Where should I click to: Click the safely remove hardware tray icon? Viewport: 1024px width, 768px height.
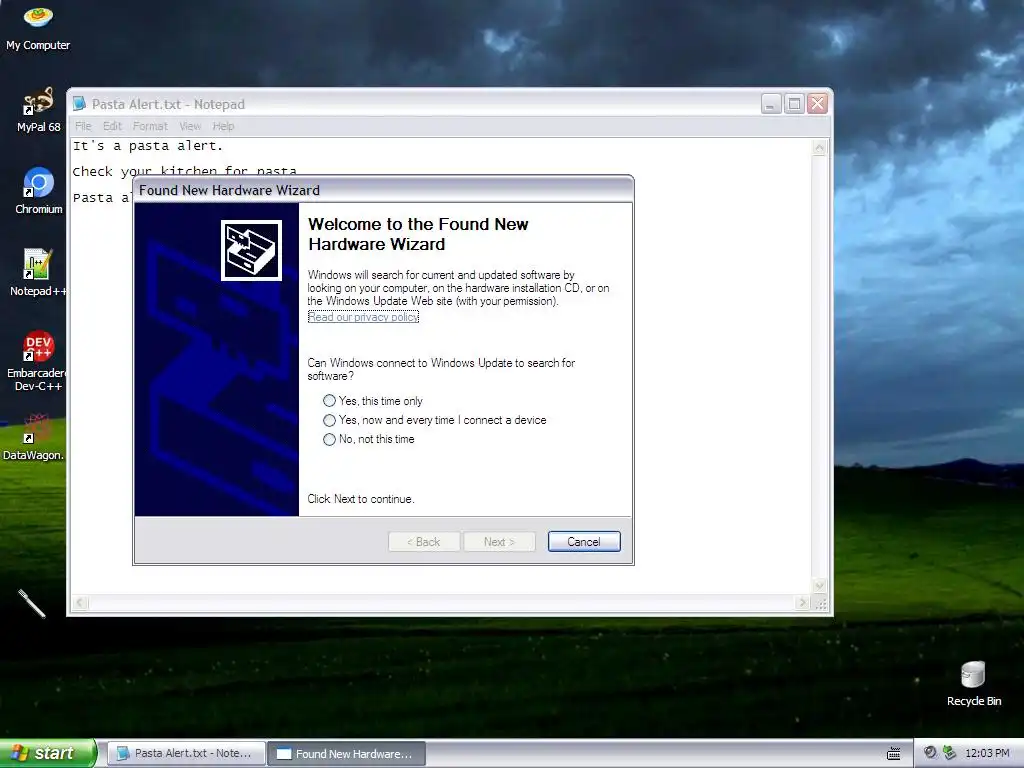950,753
